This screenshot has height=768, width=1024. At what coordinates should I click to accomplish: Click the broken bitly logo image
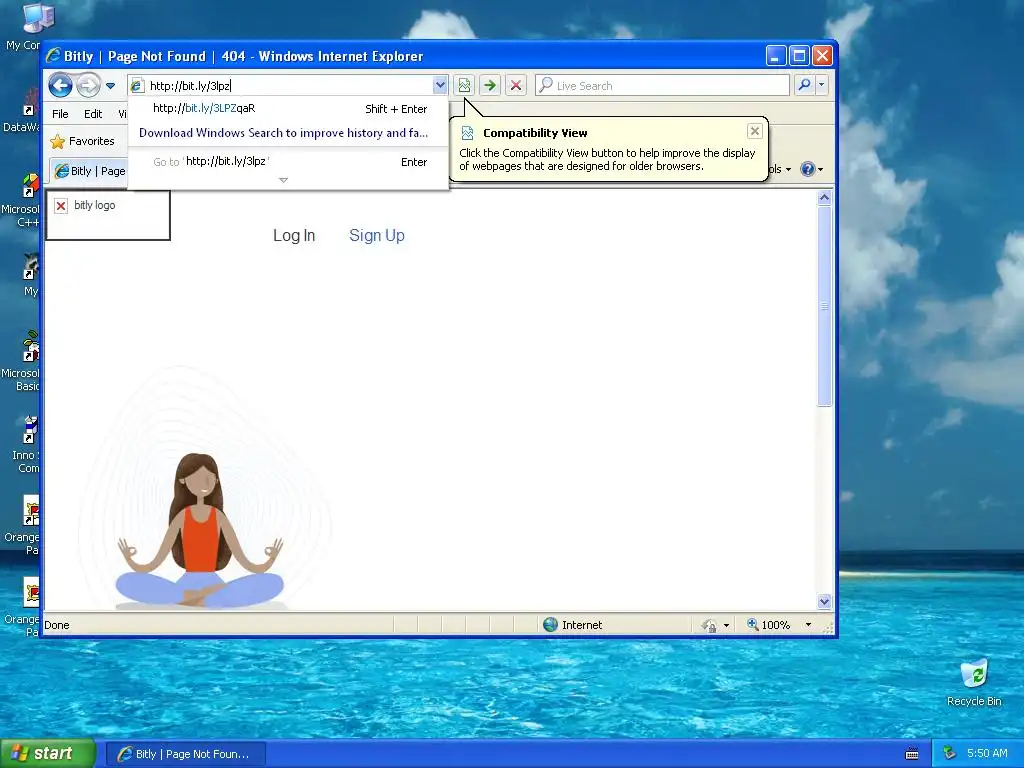click(x=108, y=216)
